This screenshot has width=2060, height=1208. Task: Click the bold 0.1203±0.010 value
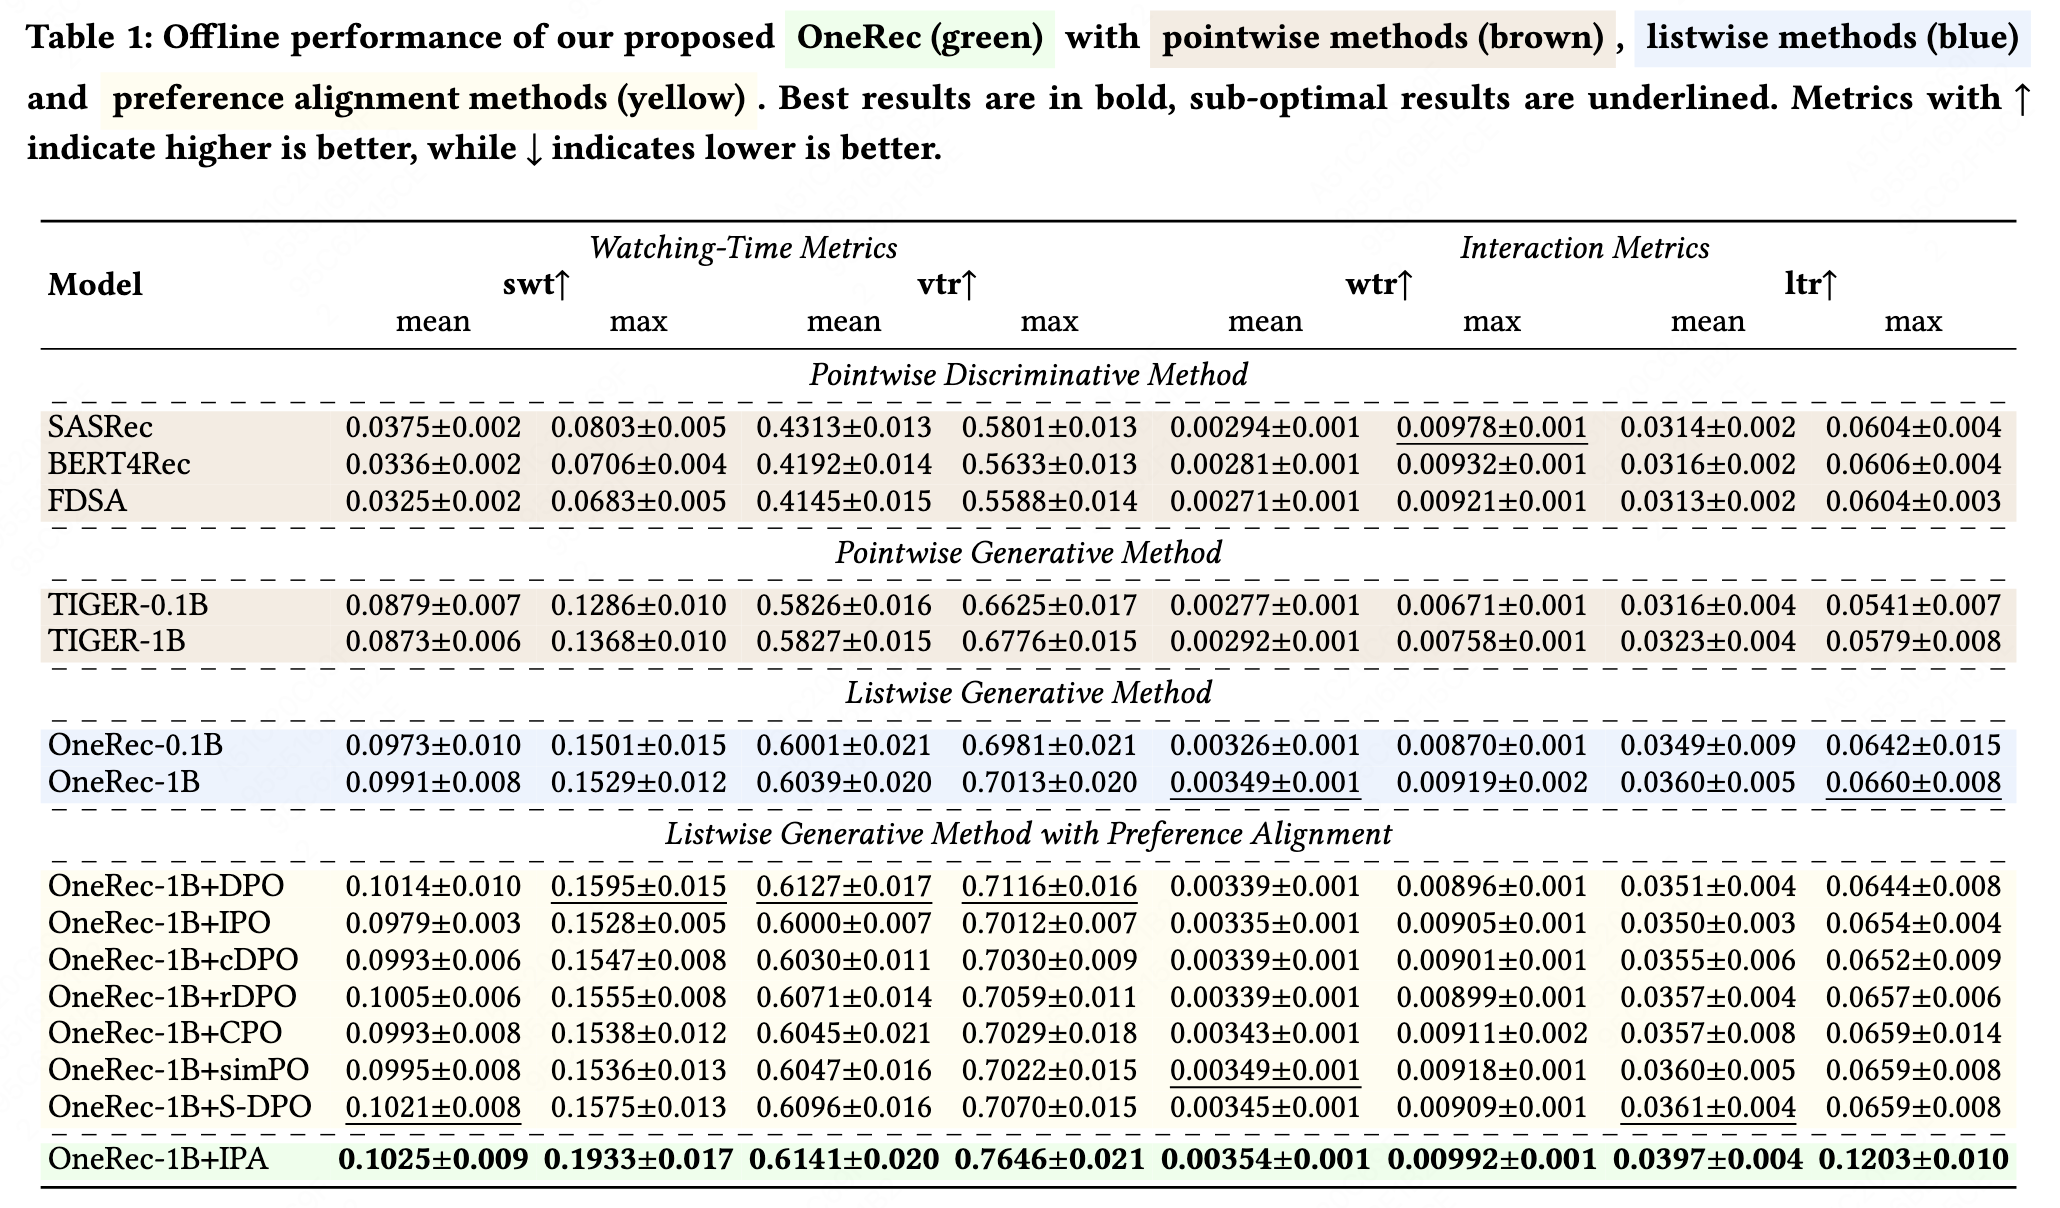pyautogui.click(x=1912, y=1160)
